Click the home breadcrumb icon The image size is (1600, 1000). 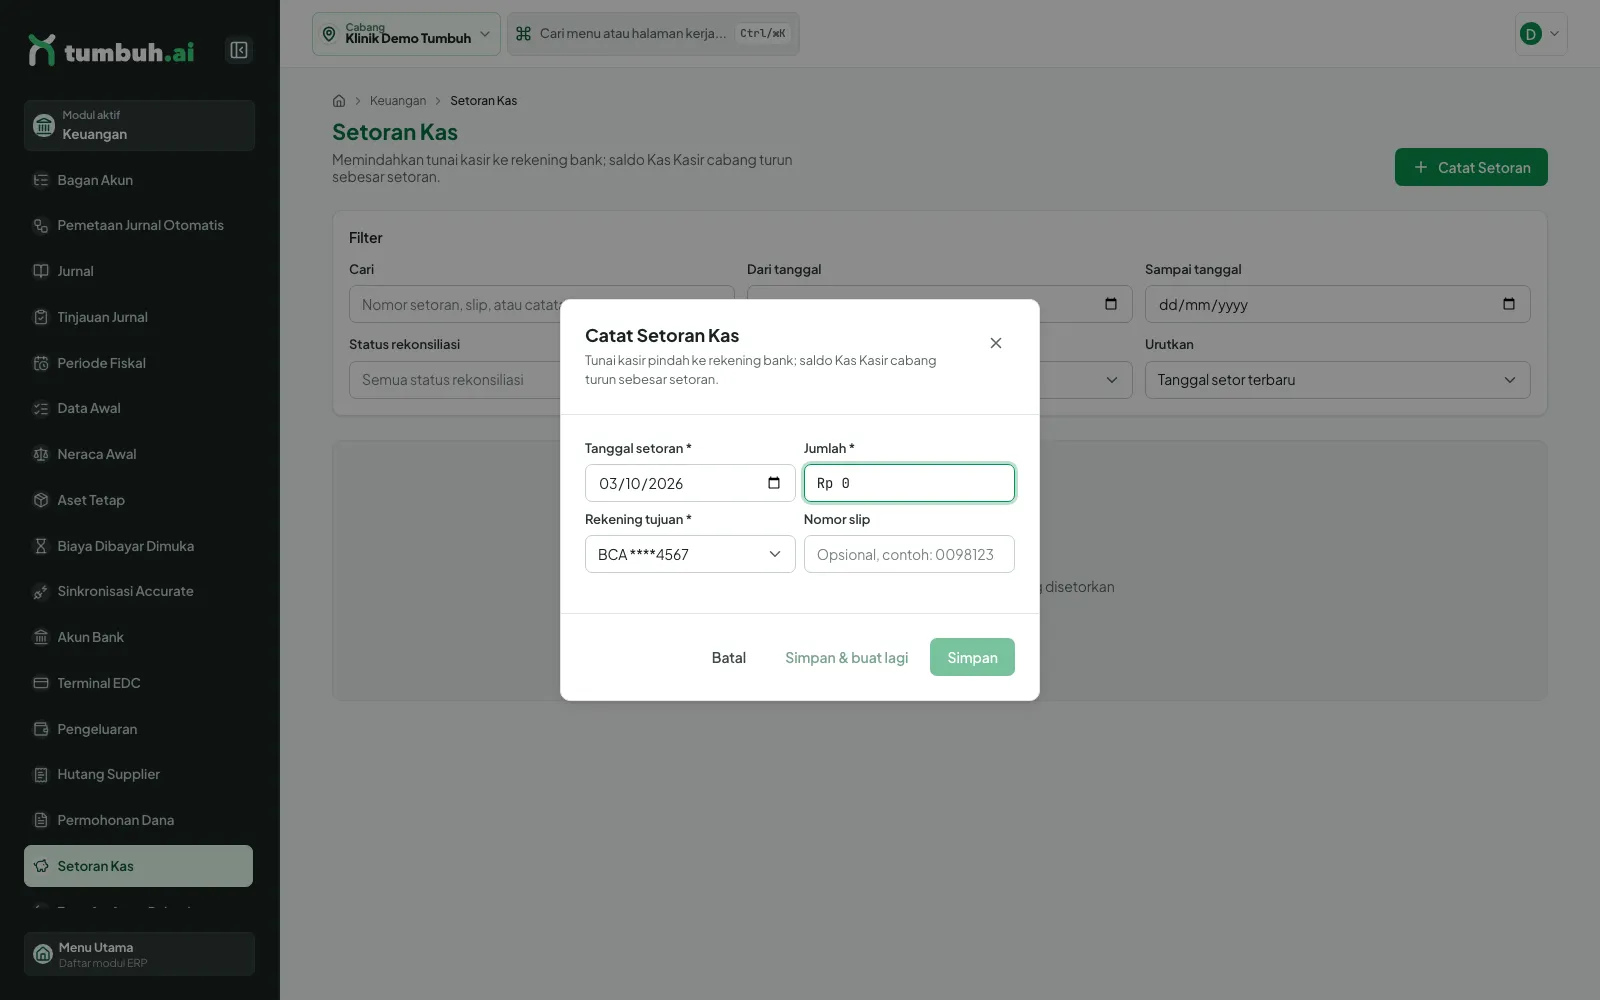[x=339, y=101]
